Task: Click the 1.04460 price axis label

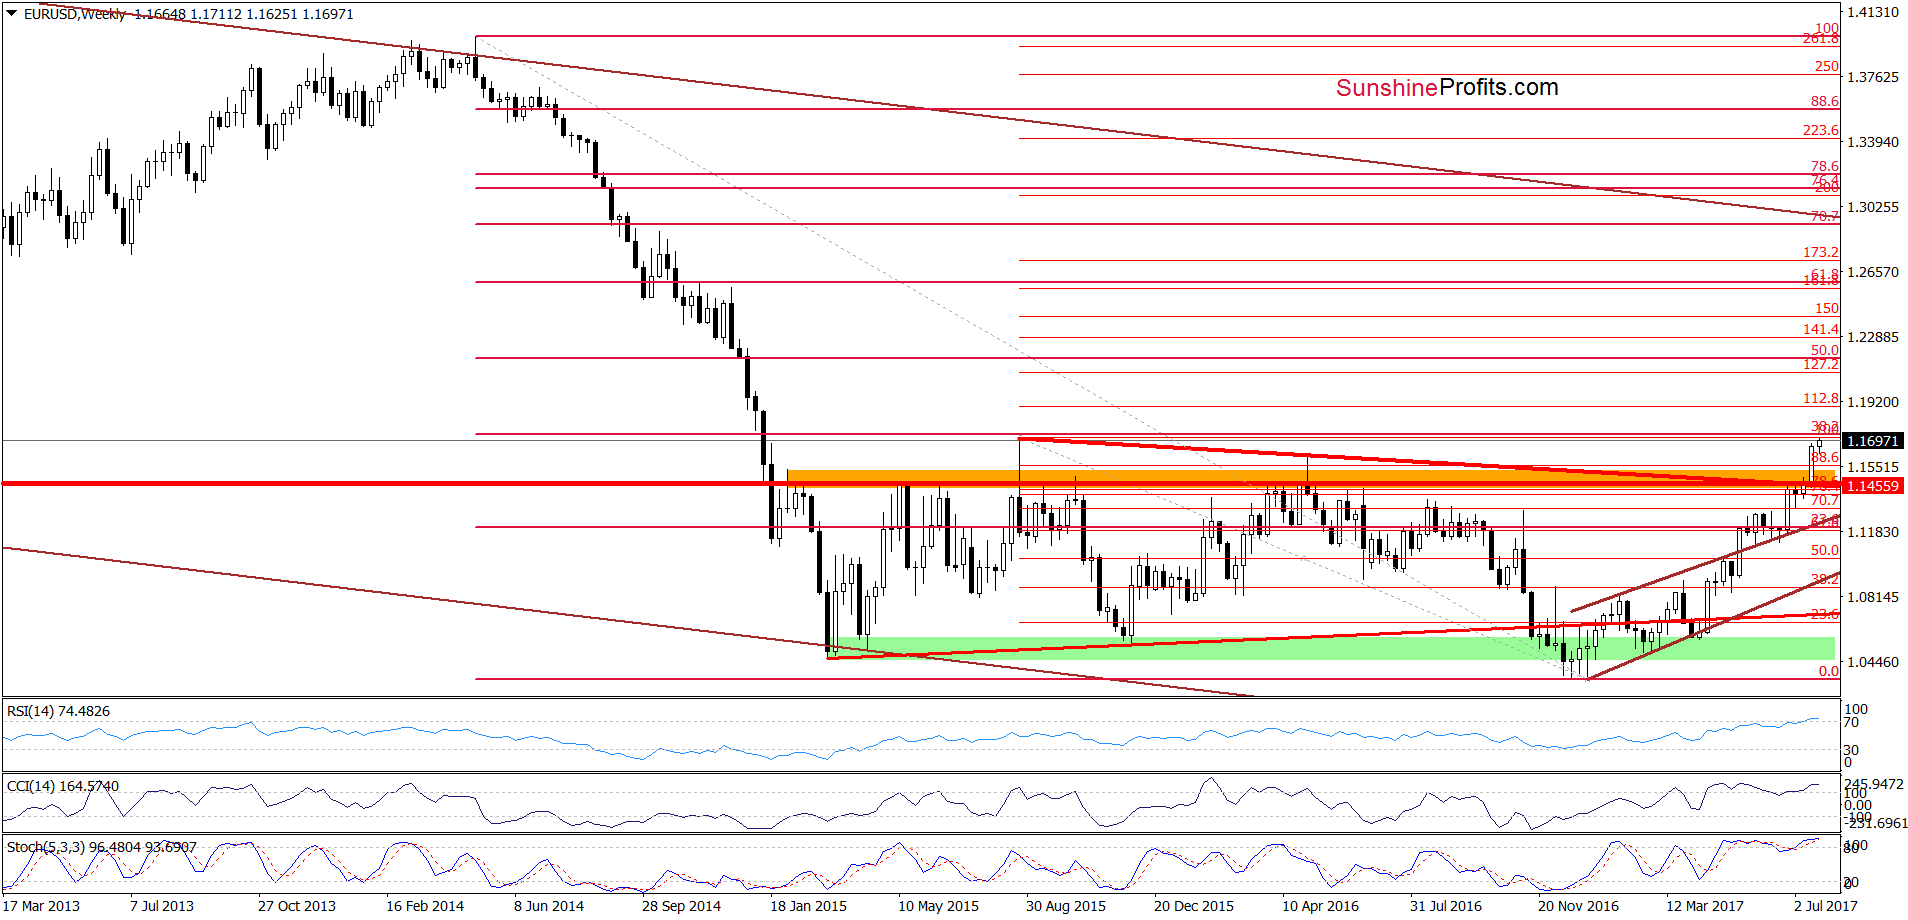Action: [1872, 662]
